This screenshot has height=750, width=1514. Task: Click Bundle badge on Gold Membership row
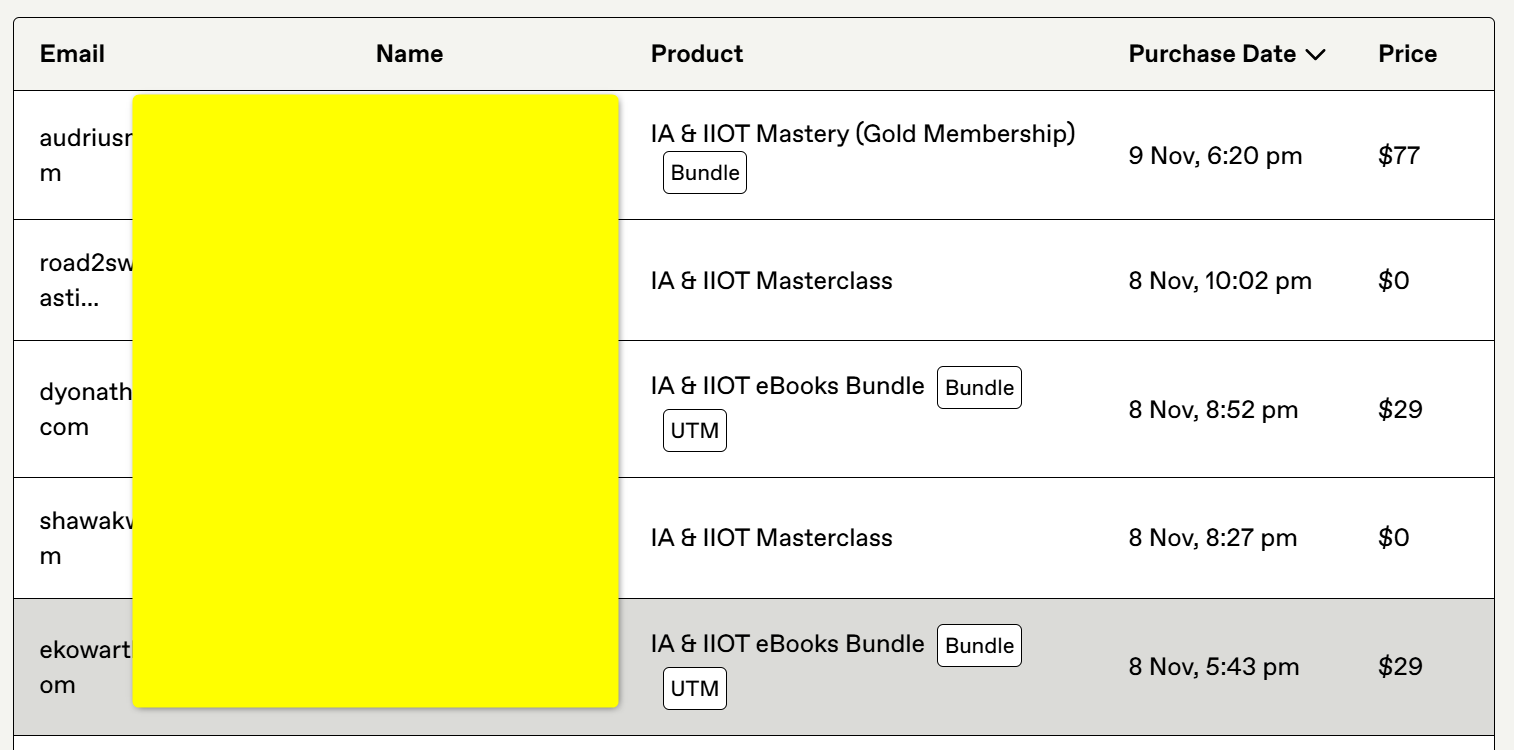705,173
